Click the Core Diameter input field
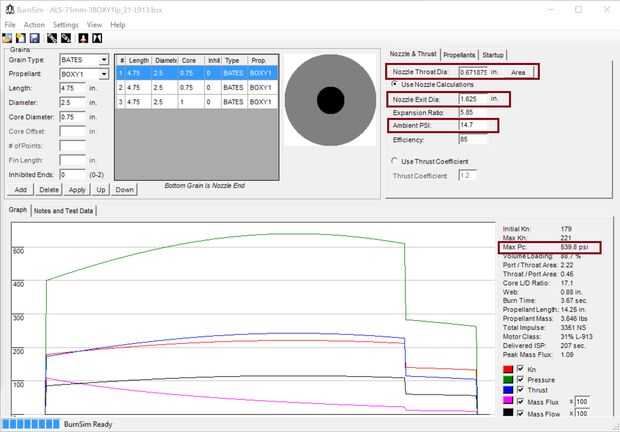The height and width of the screenshot is (432, 620). pyautogui.click(x=72, y=117)
